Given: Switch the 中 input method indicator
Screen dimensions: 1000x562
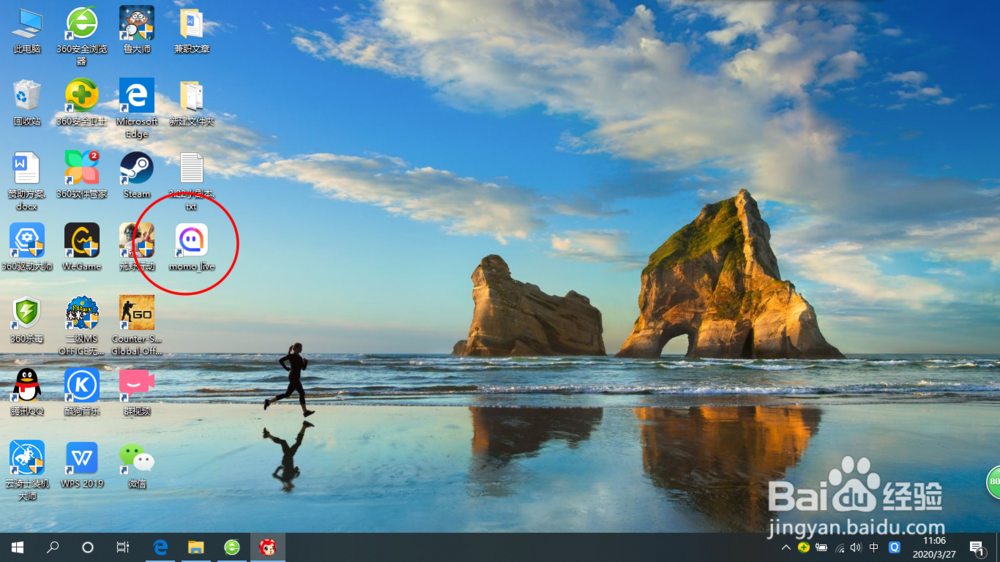Looking at the screenshot, I should [x=874, y=547].
